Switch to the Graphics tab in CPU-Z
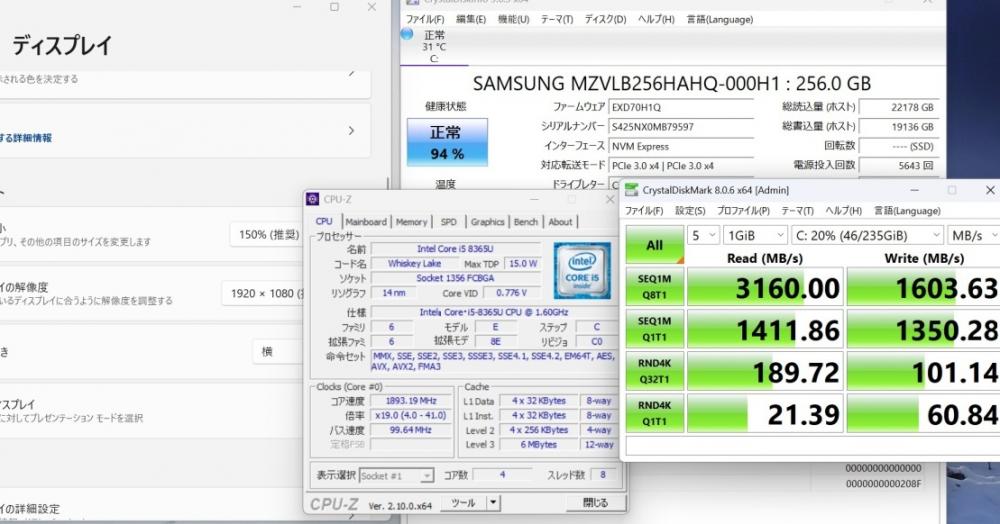This screenshot has width=1000, height=524. point(487,221)
